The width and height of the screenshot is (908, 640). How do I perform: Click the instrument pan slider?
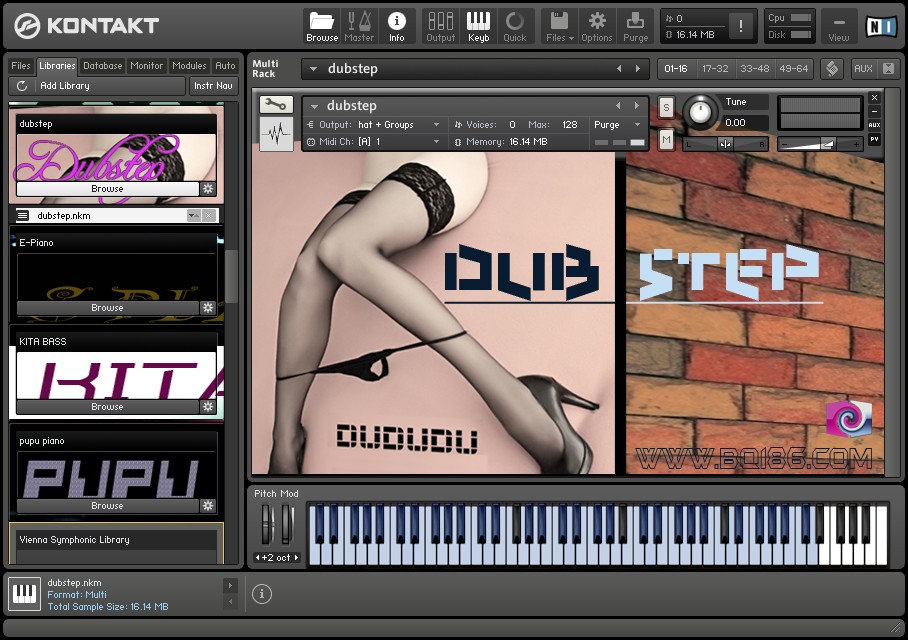click(725, 144)
